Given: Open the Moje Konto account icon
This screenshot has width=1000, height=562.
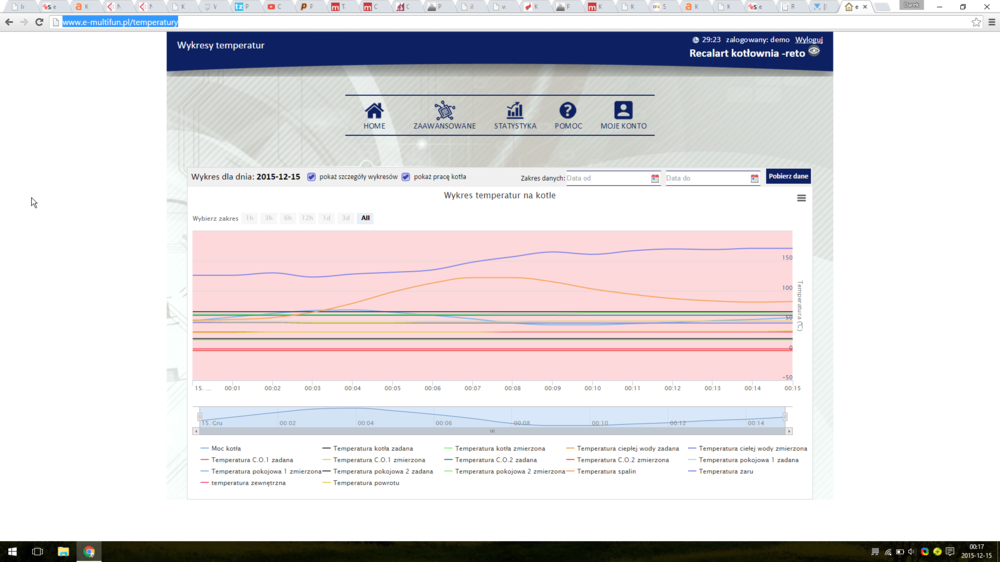Looking at the screenshot, I should coord(623,111).
